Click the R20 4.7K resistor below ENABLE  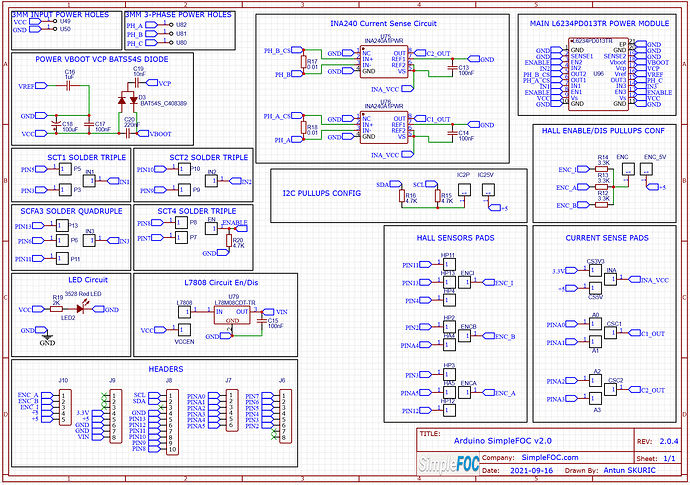(x=229, y=240)
